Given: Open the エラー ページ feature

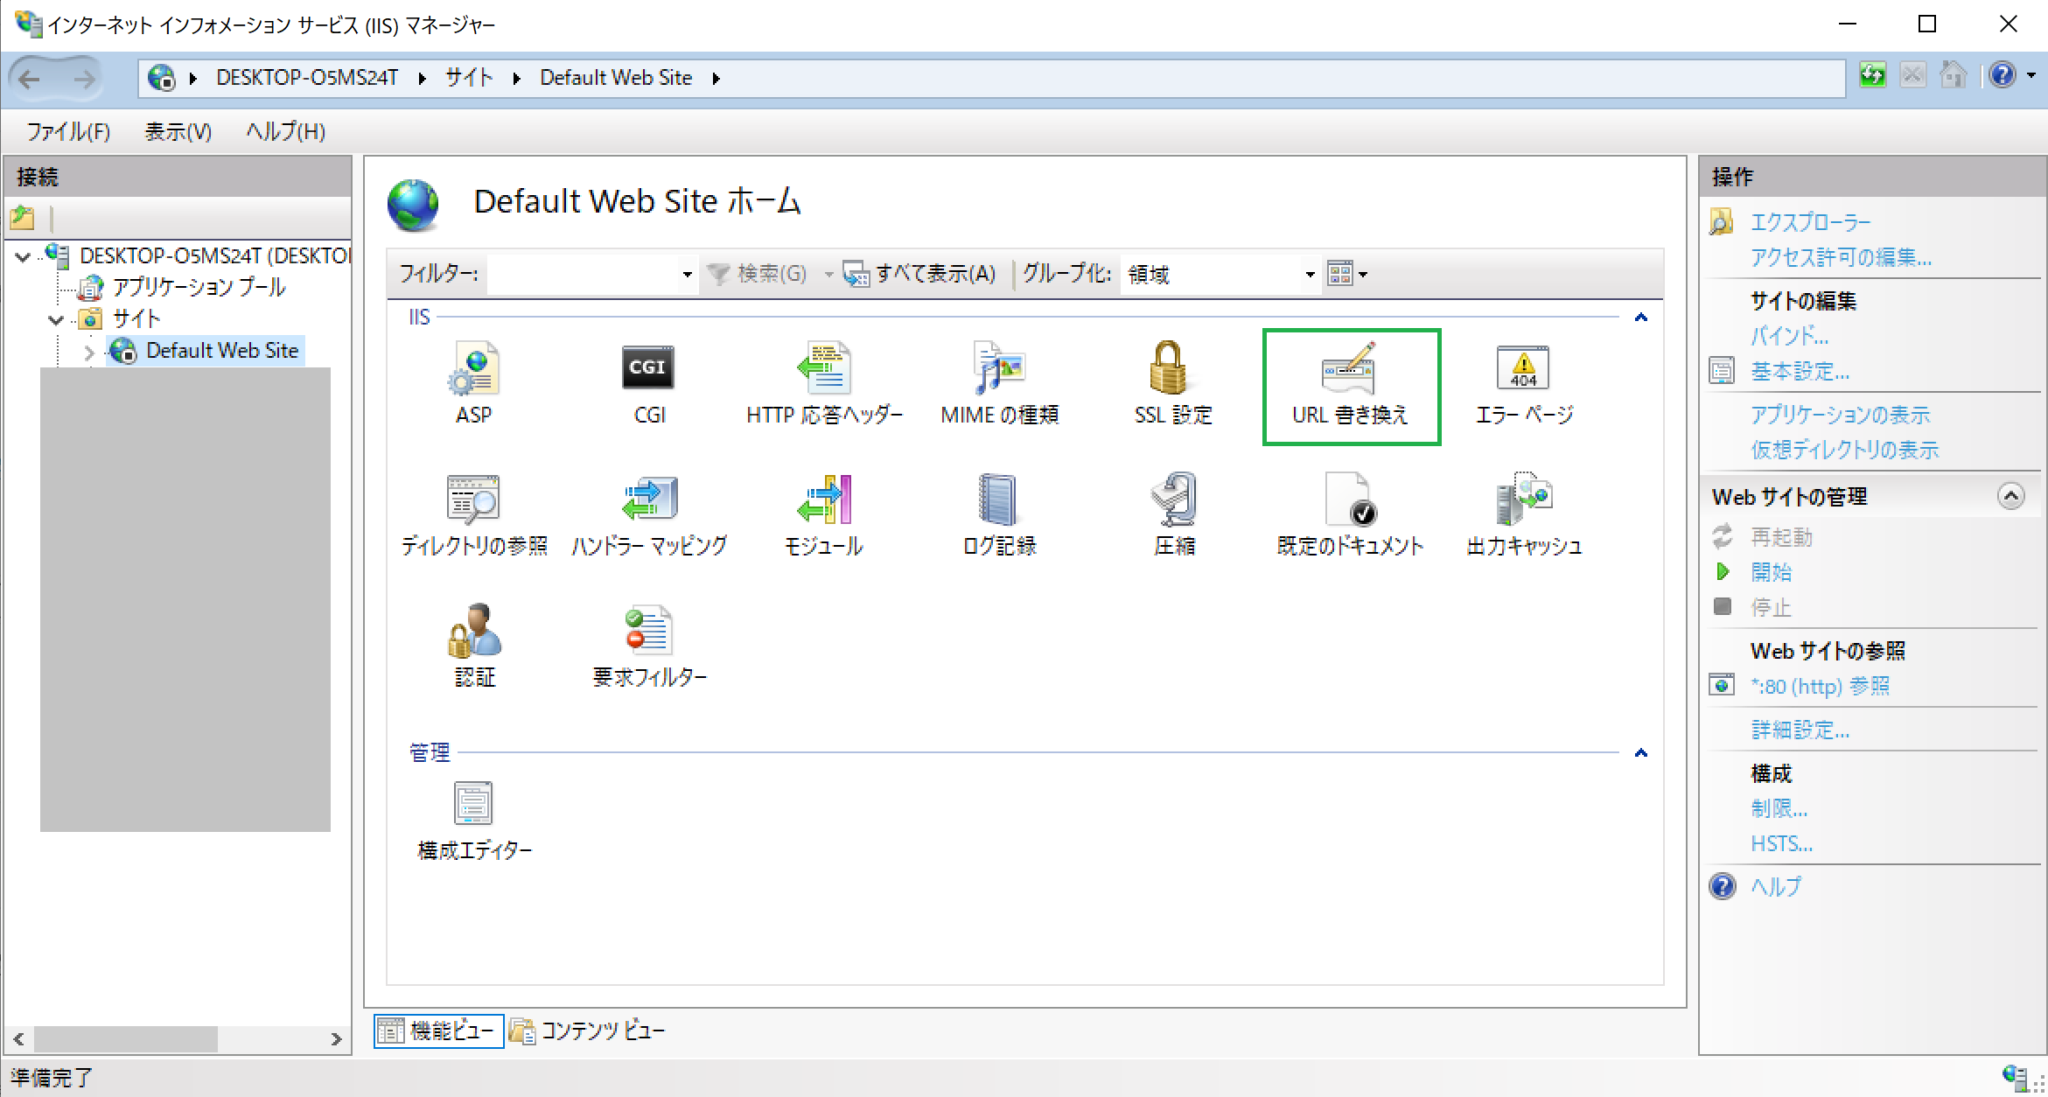Looking at the screenshot, I should tap(1522, 385).
